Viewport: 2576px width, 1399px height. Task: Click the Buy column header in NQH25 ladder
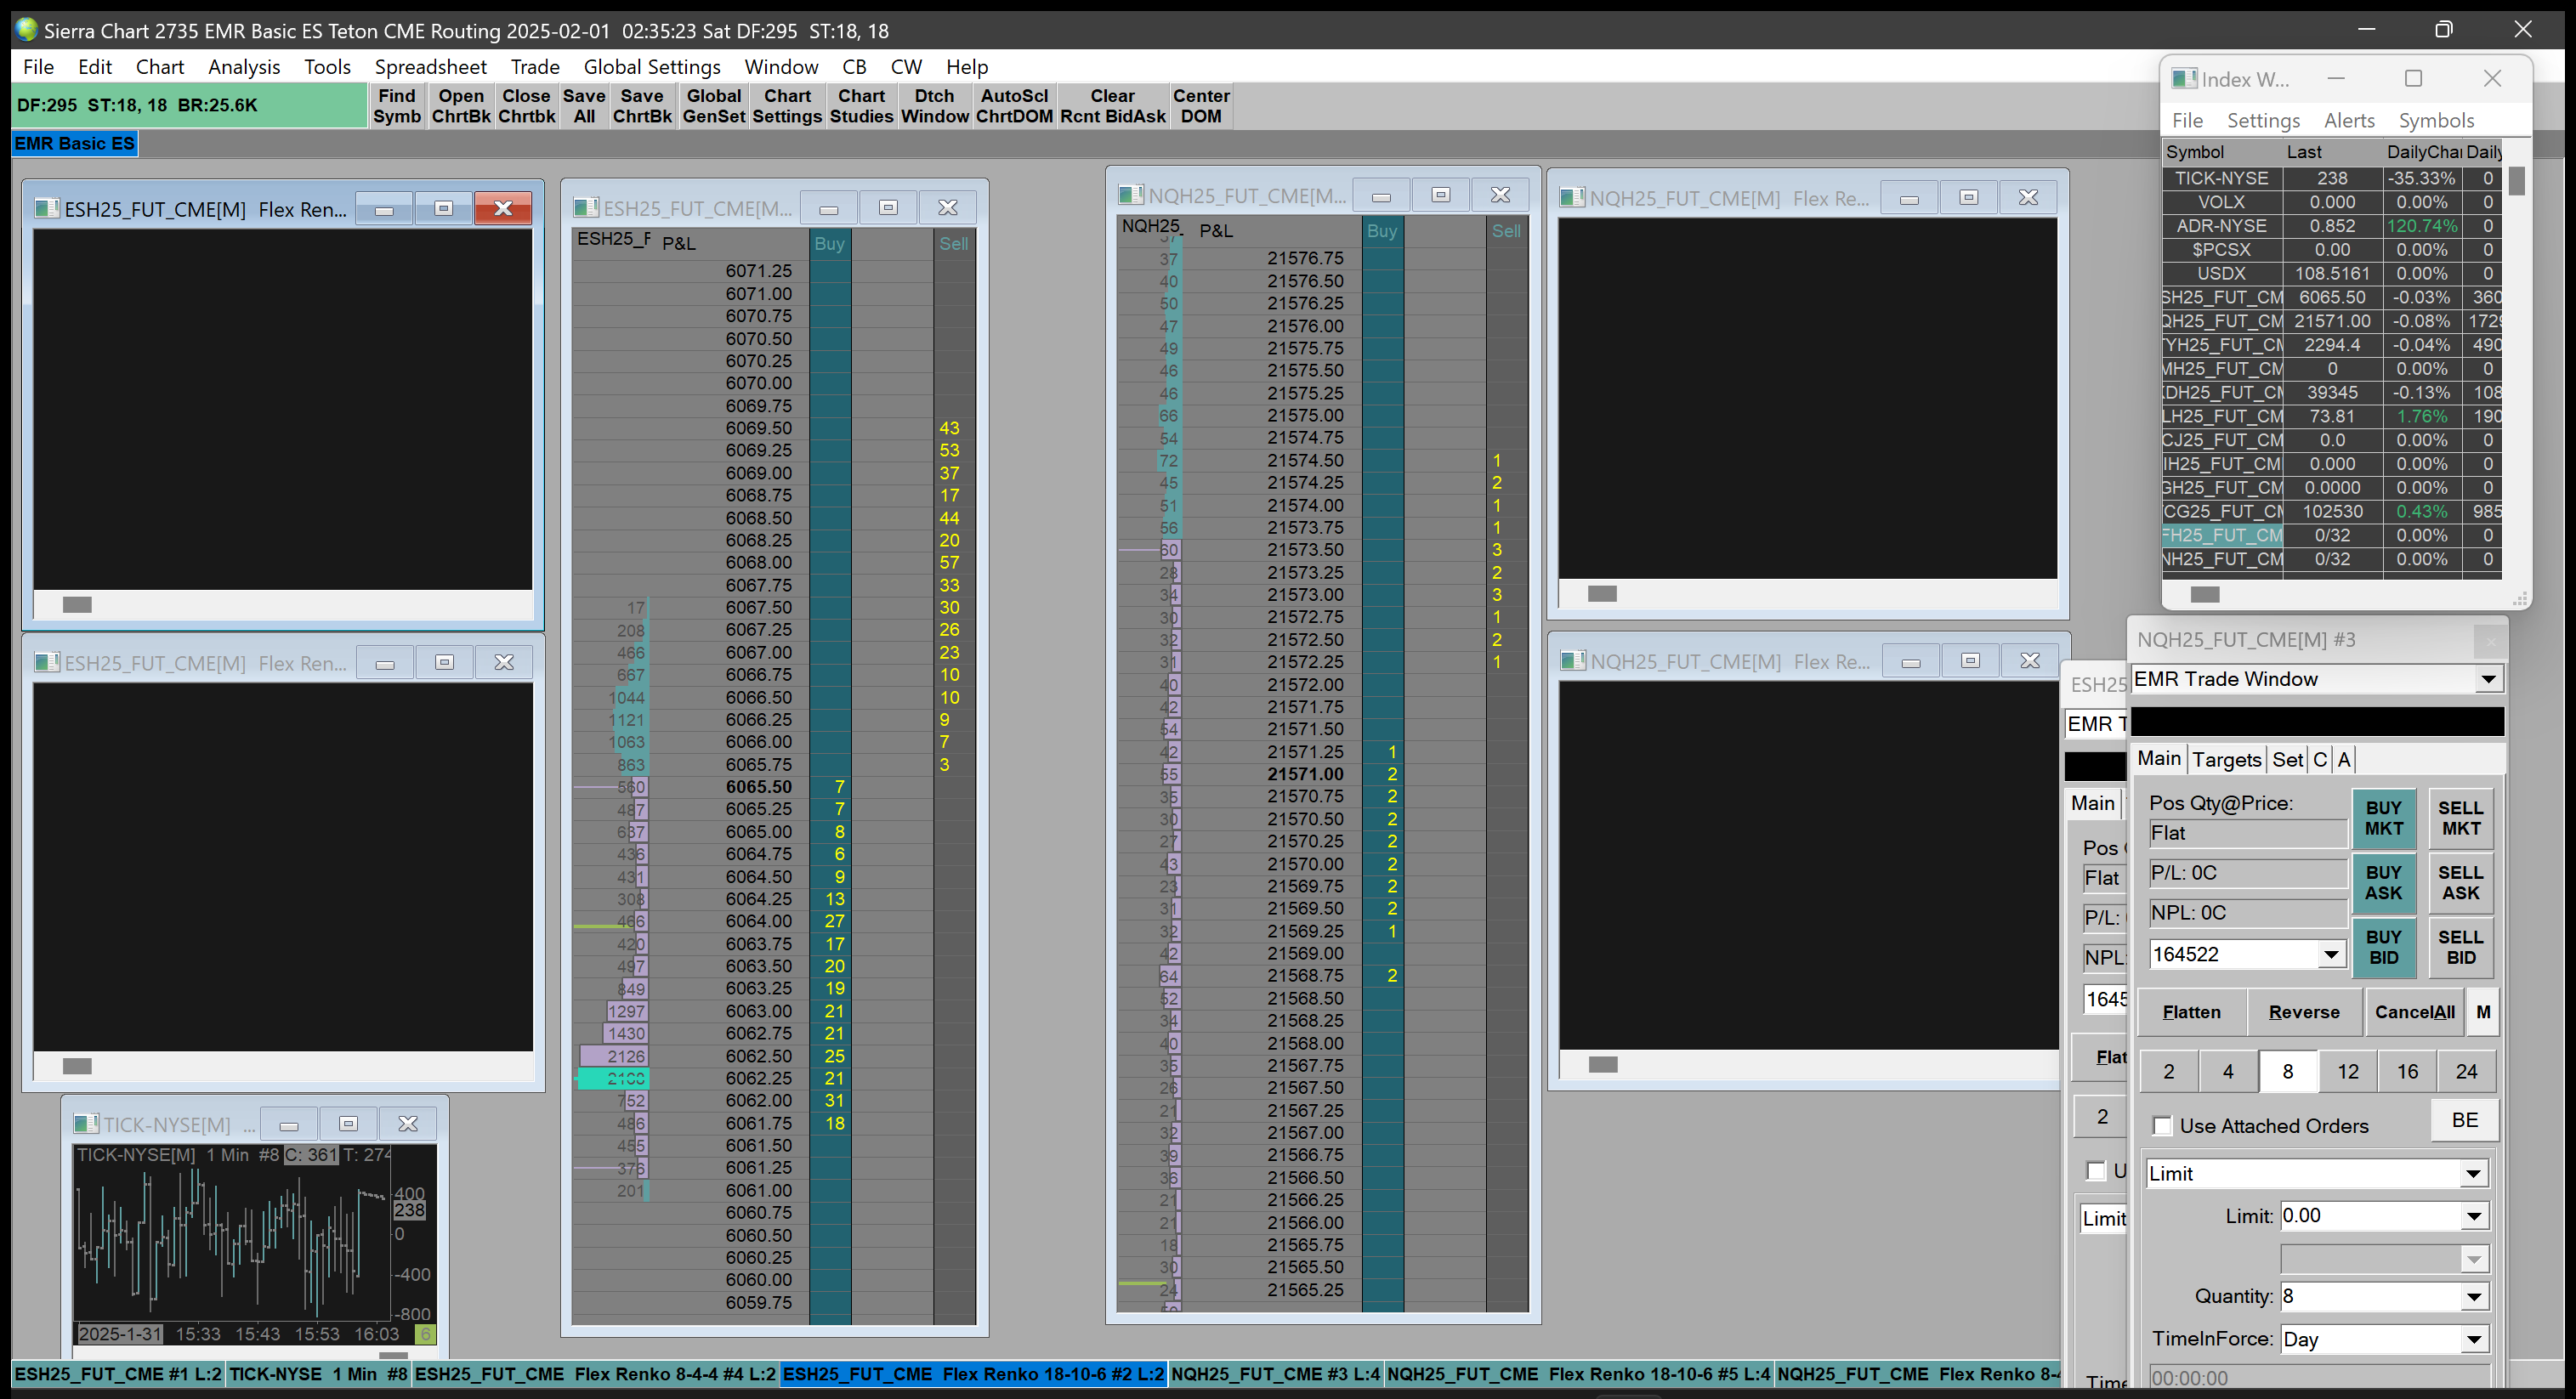tap(1382, 230)
